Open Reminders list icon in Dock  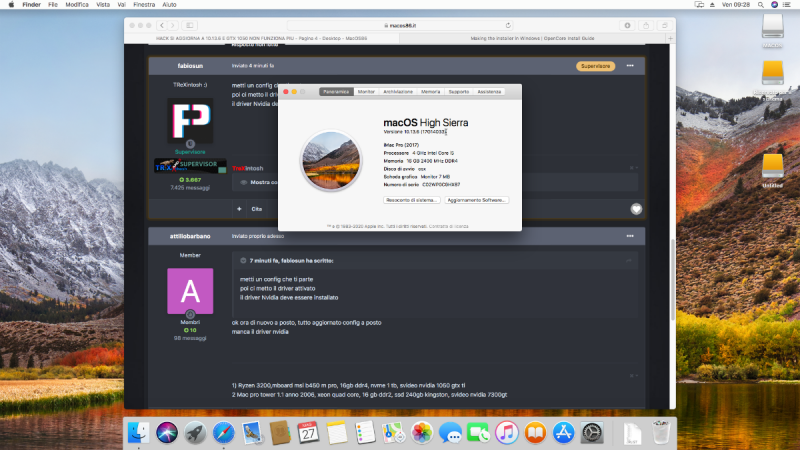pos(365,433)
